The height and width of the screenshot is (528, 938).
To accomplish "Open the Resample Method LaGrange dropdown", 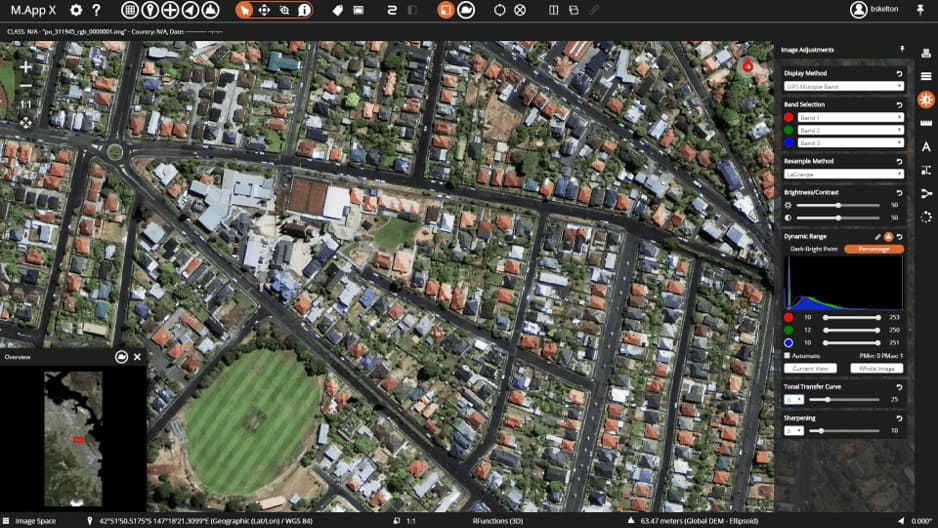I will point(843,174).
